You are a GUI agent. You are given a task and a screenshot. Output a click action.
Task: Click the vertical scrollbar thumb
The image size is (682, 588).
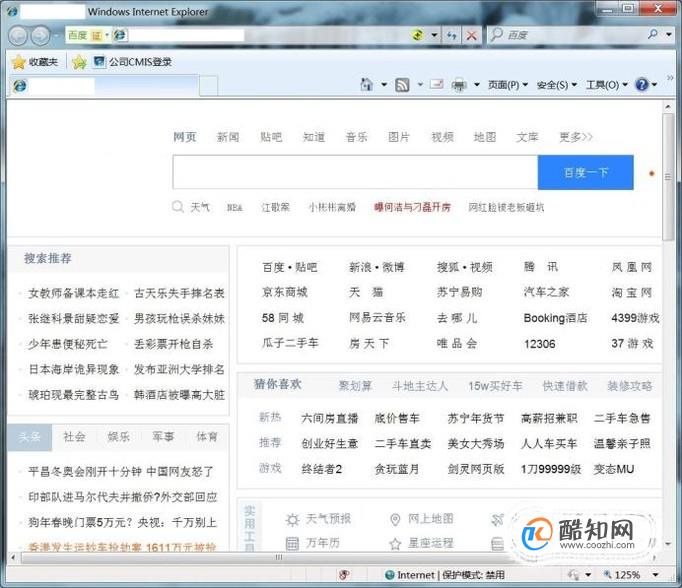(x=668, y=176)
